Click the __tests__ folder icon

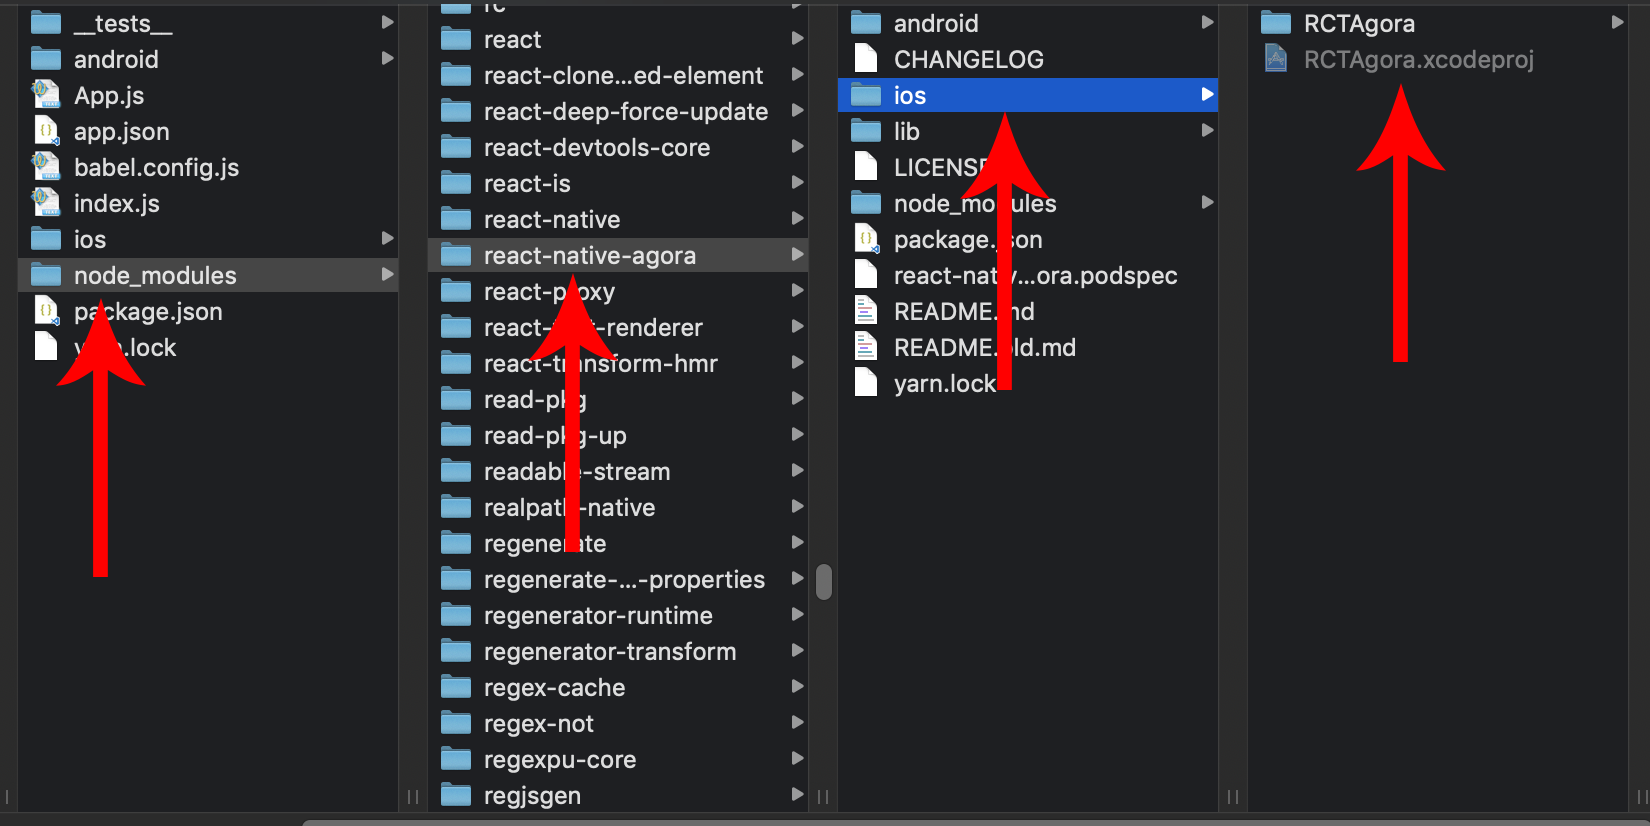coord(46,23)
